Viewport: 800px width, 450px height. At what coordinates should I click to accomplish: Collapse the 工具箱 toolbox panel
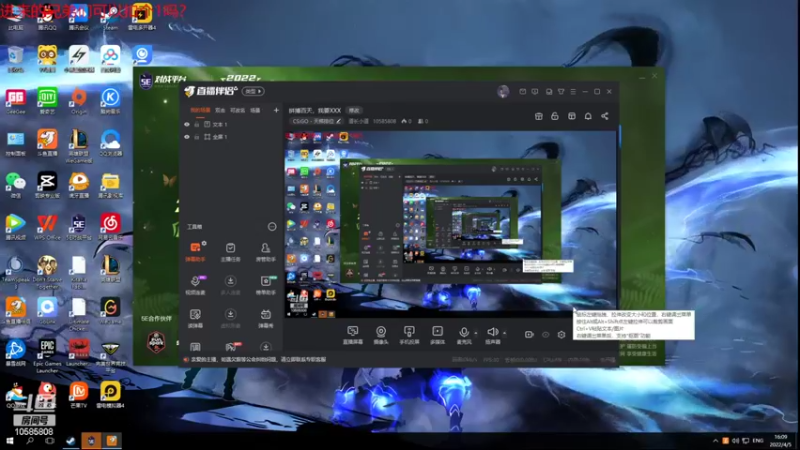[272, 227]
